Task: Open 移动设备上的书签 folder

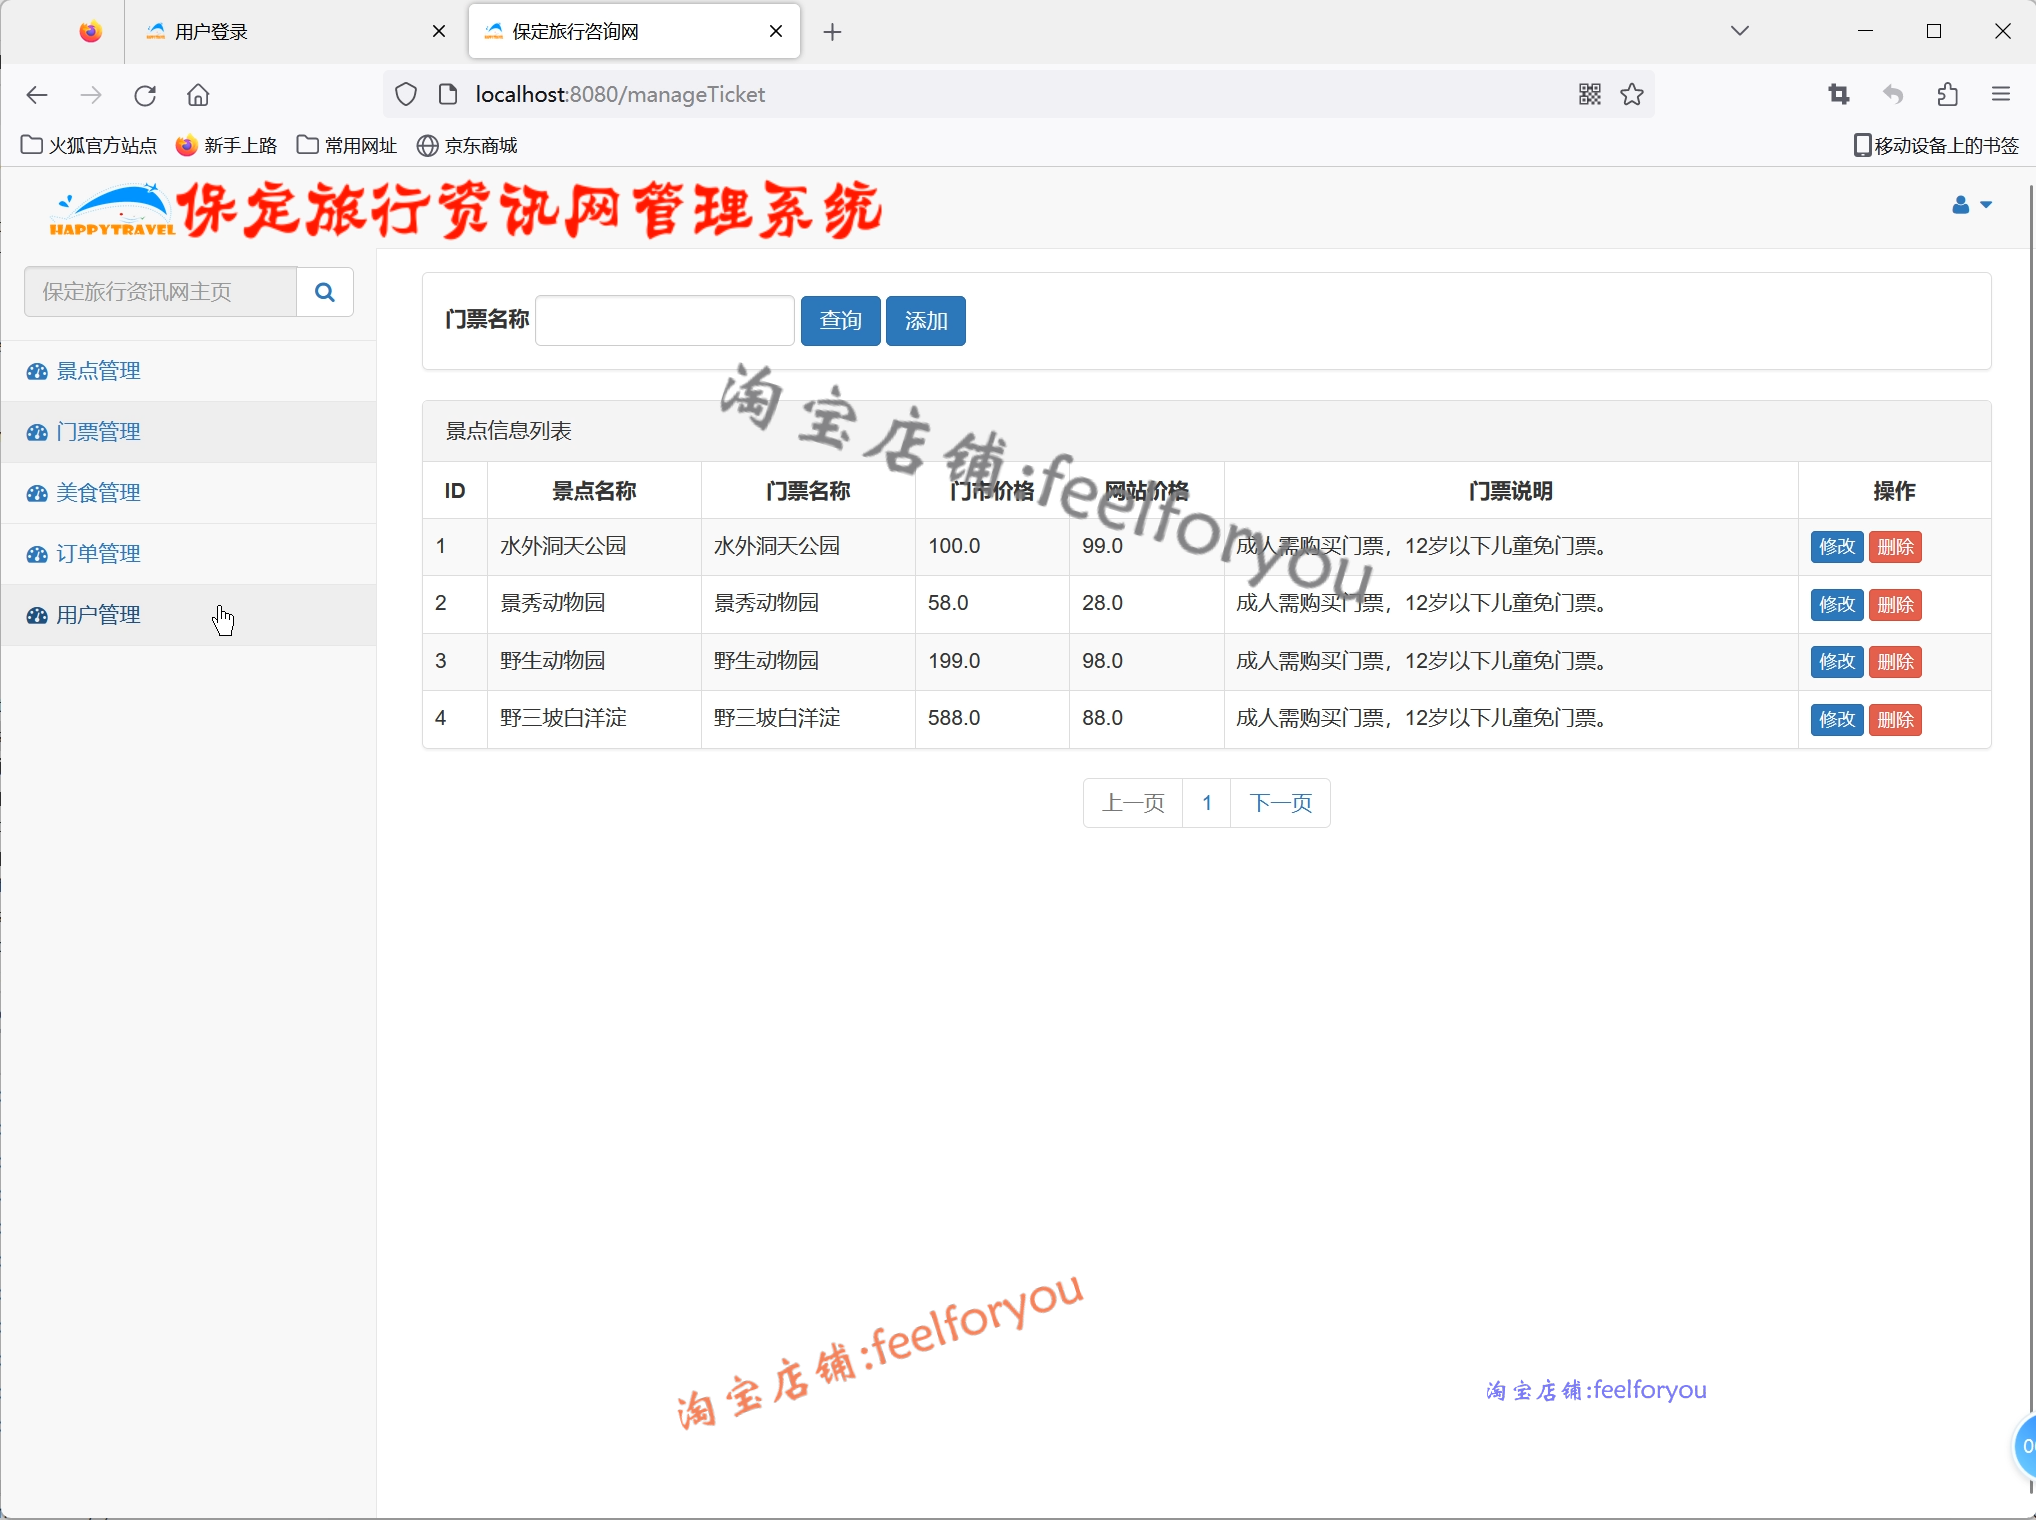Action: (1936, 146)
